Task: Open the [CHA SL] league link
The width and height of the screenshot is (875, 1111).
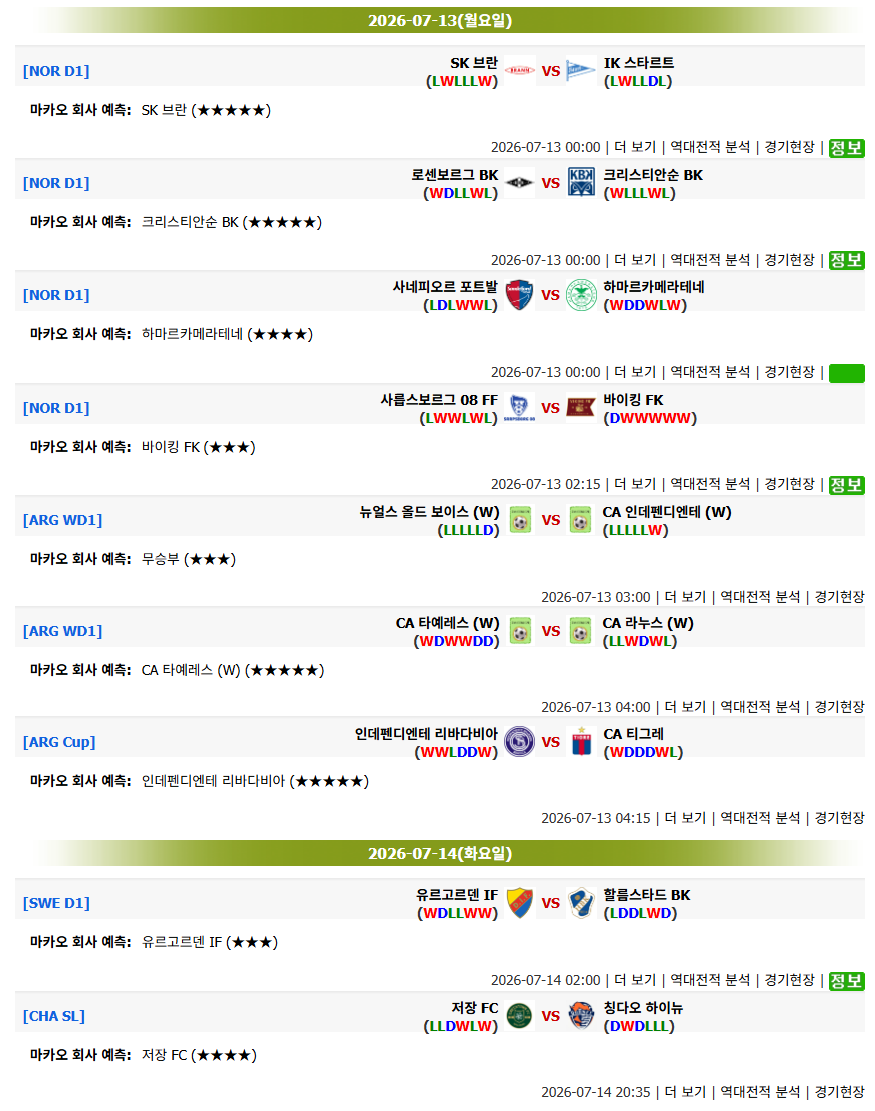Action: point(54,1015)
